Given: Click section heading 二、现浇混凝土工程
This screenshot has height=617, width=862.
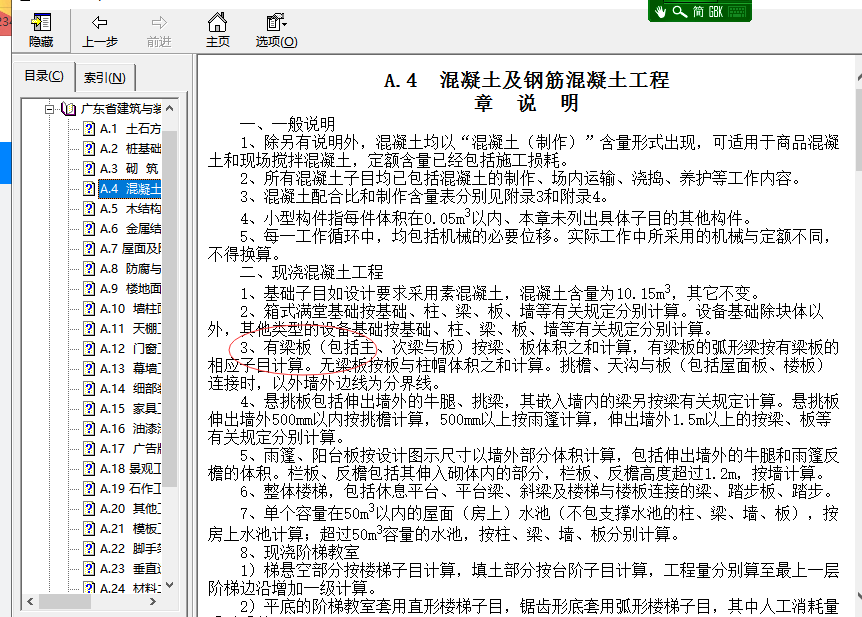Looking at the screenshot, I should point(312,272).
